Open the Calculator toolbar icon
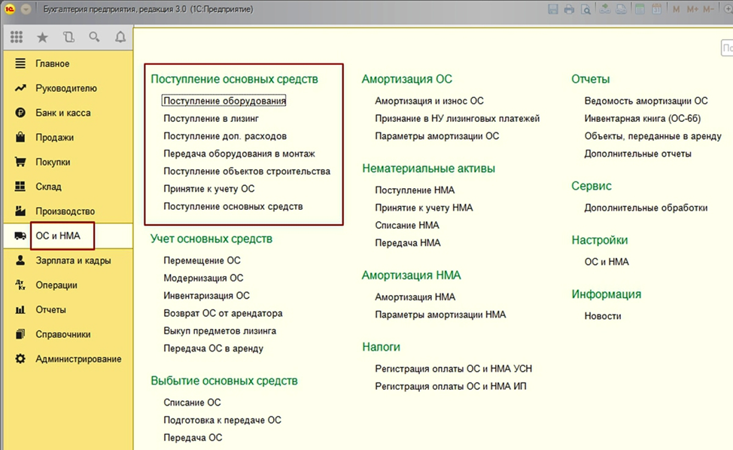This screenshot has width=733, height=450. tap(640, 9)
